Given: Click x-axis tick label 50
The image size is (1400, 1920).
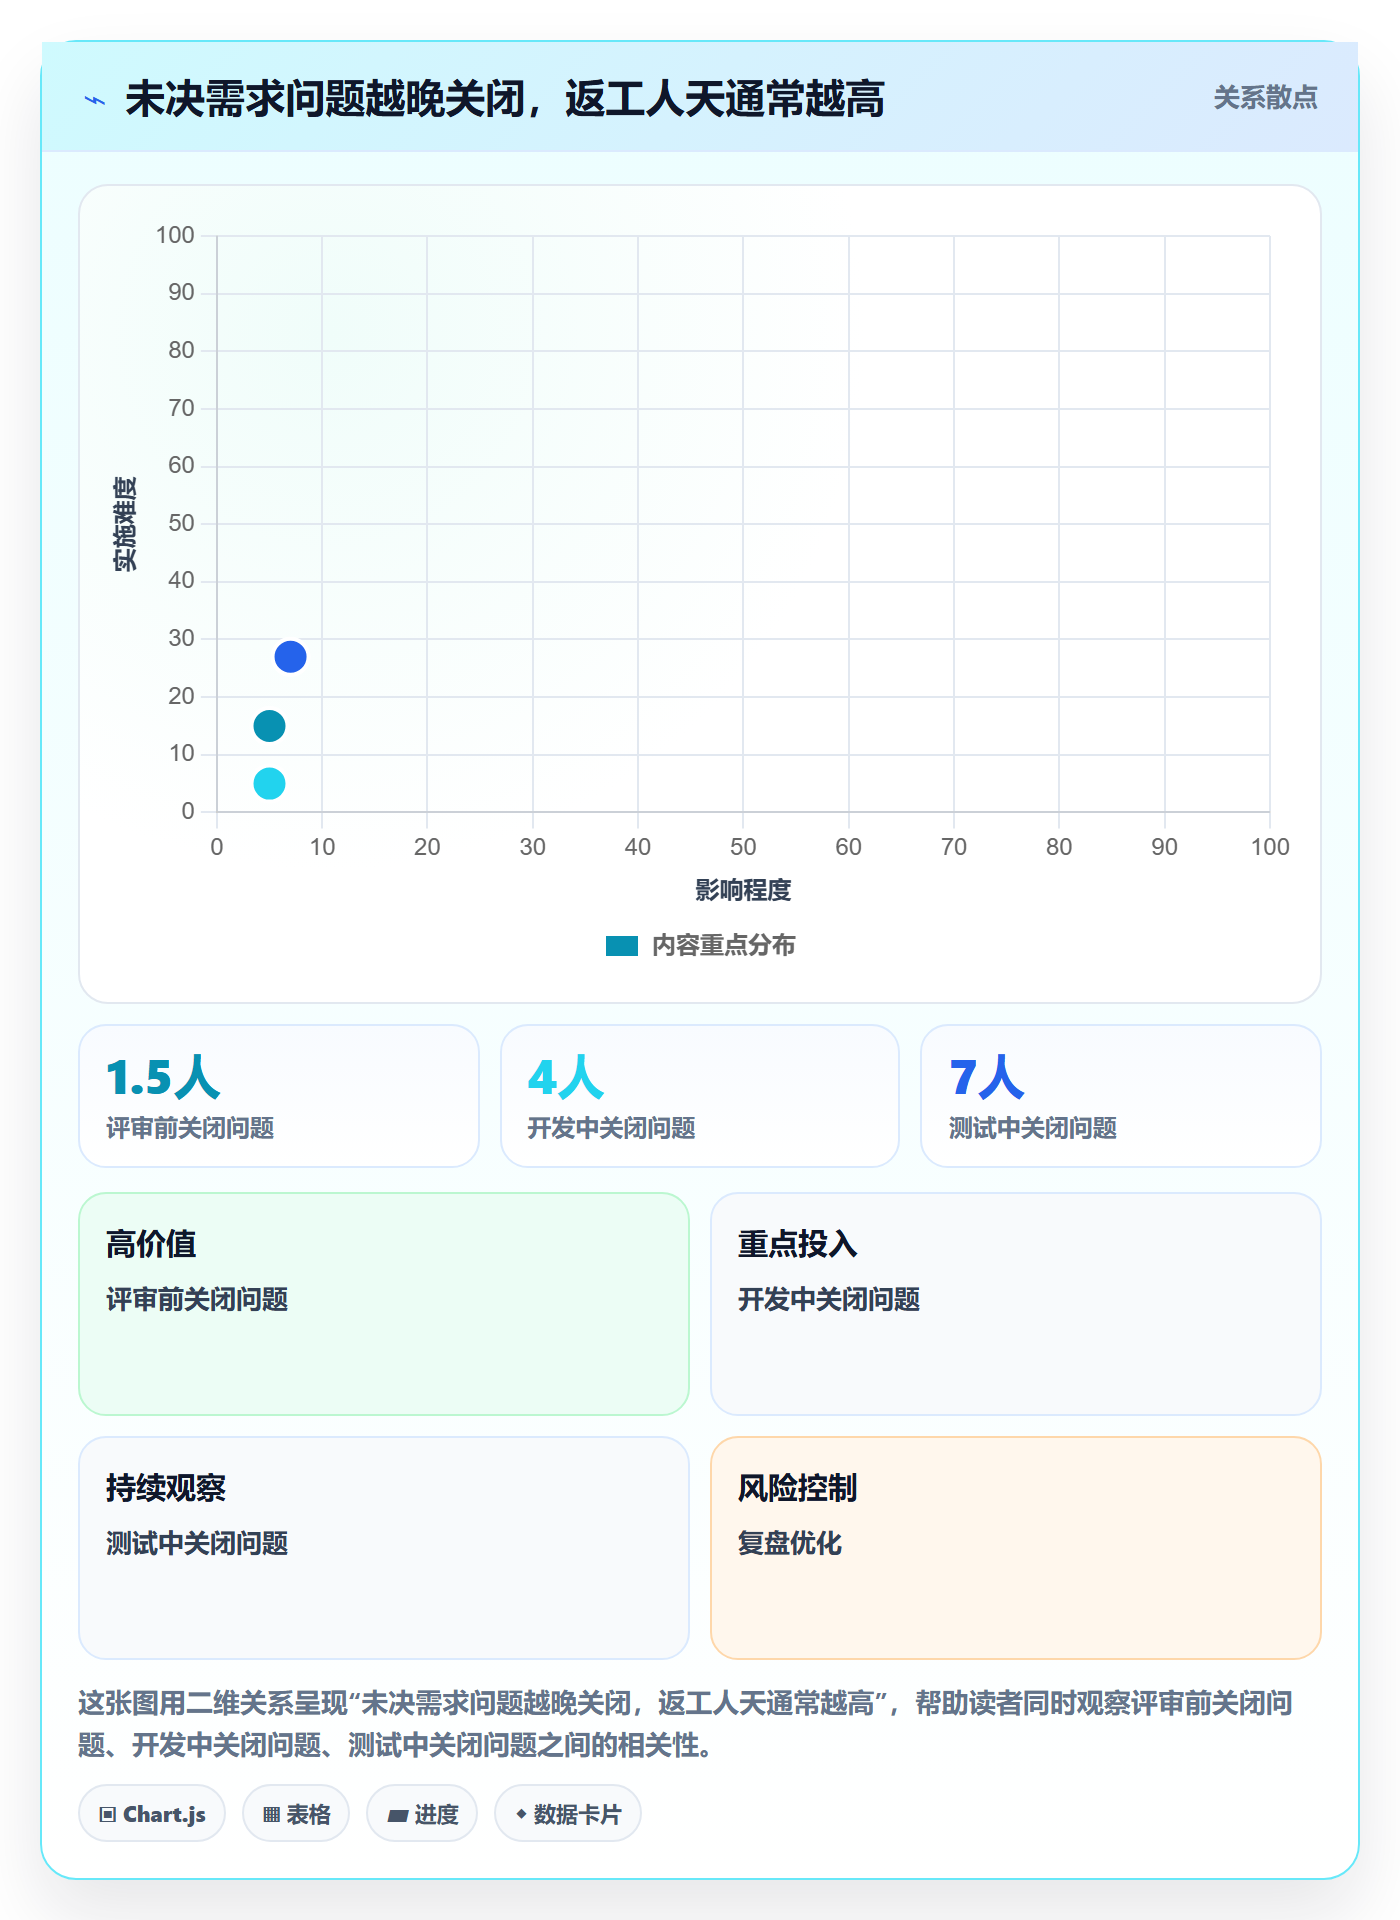Looking at the screenshot, I should [x=743, y=847].
